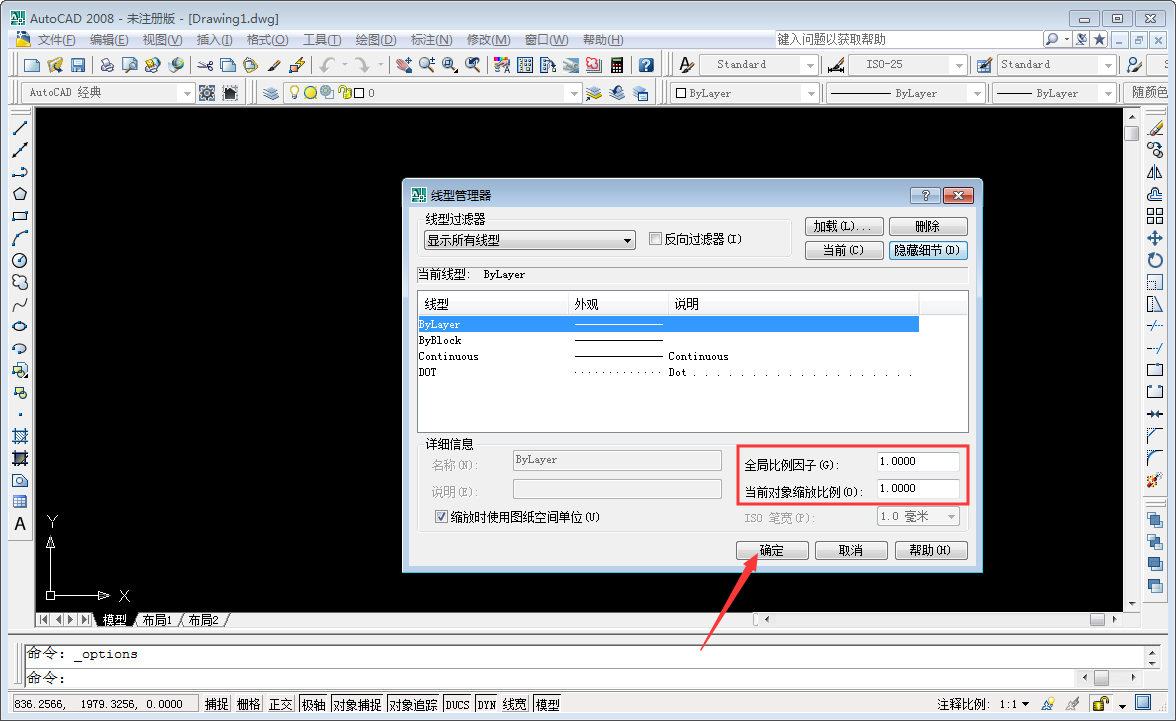Screen dimensions: 1176x721
Task: Switch to the 布局1 tab
Action: (x=156, y=619)
